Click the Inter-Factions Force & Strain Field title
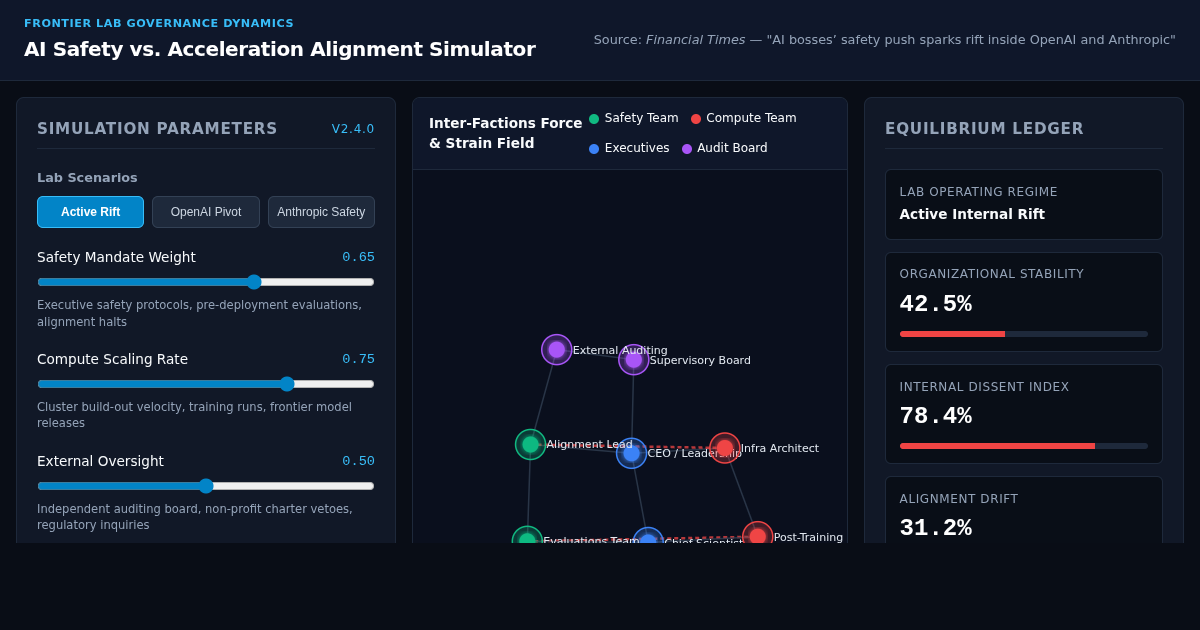 [x=505, y=133]
